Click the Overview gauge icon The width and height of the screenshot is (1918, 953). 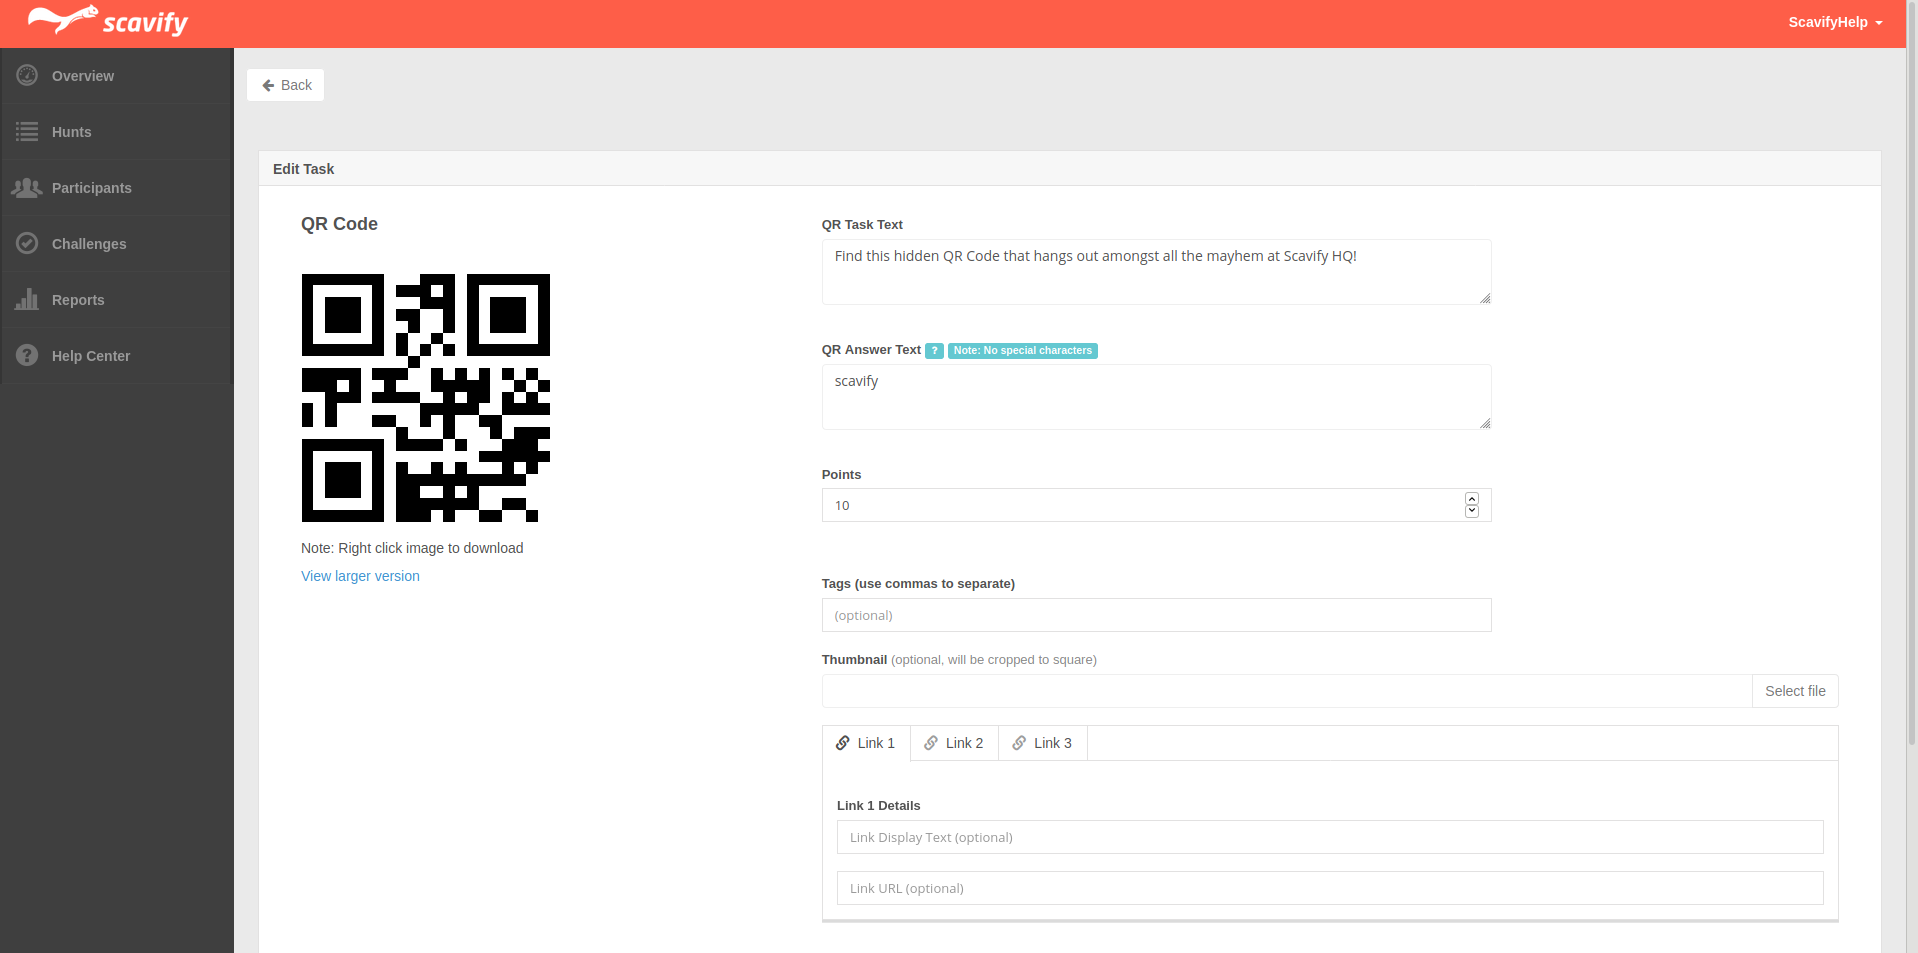[x=27, y=75]
